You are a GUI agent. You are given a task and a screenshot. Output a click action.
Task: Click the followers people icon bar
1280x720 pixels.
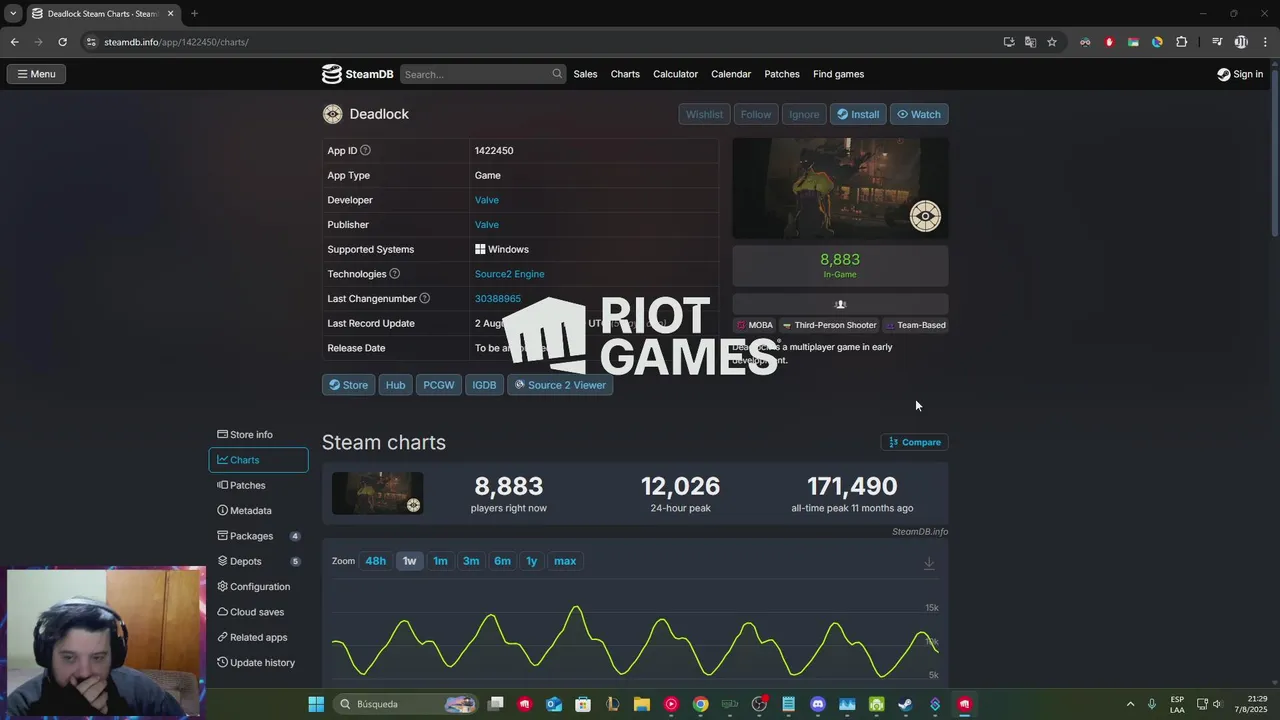(840, 304)
